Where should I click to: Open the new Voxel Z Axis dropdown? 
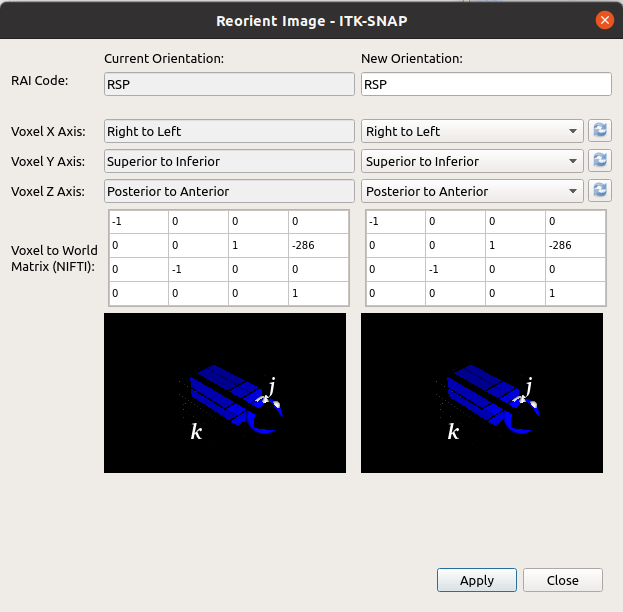point(472,191)
